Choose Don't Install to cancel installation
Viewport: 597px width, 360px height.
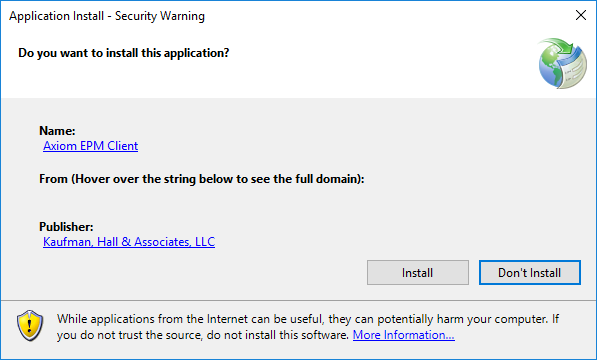530,272
